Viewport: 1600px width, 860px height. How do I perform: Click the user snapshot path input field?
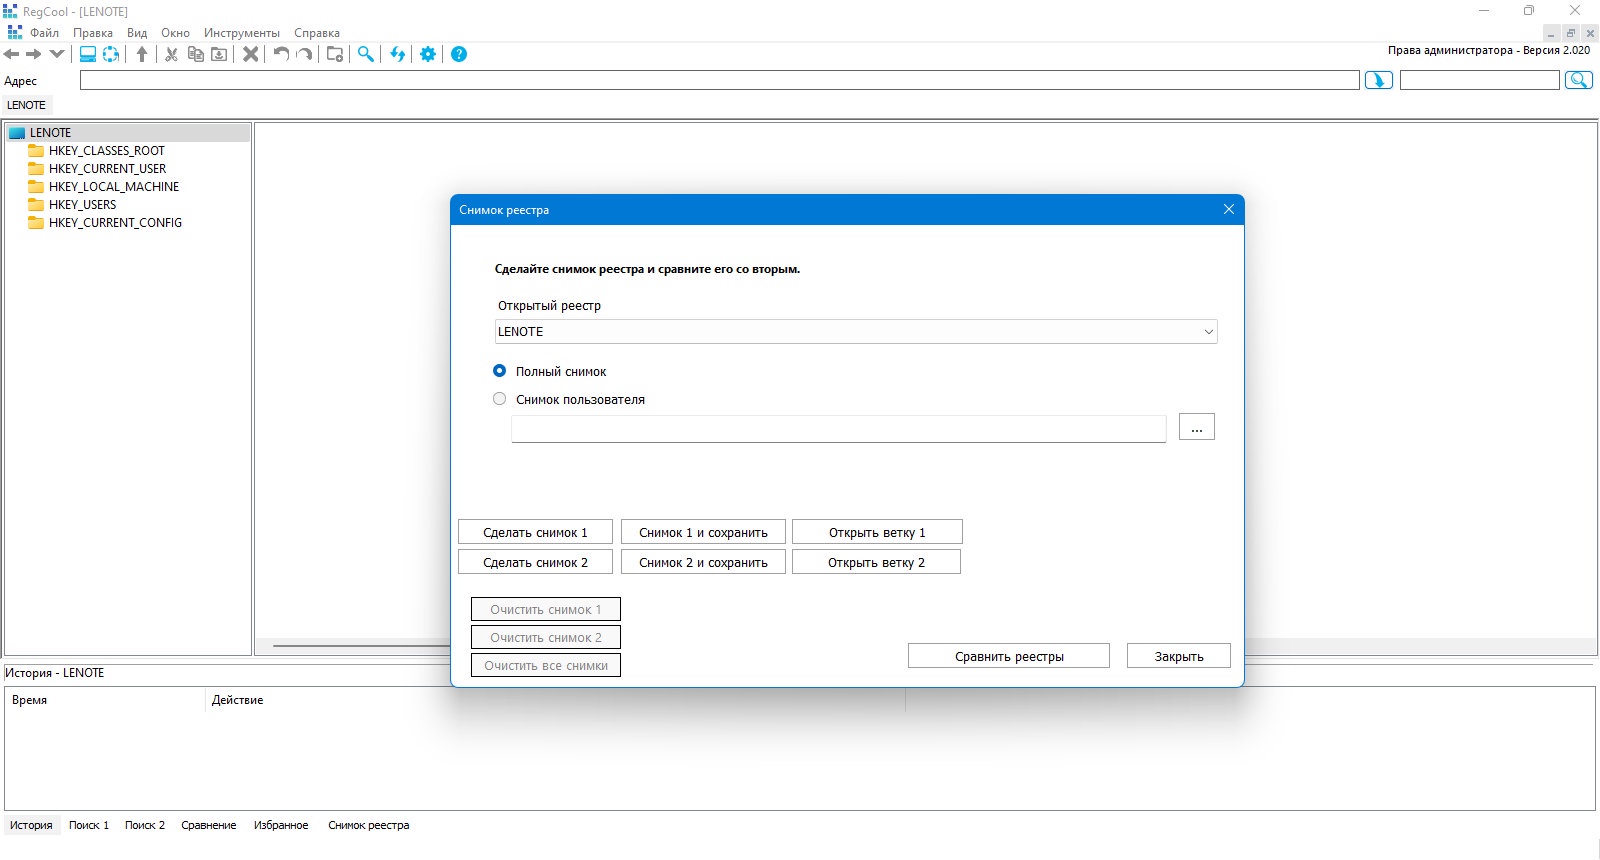(x=839, y=429)
